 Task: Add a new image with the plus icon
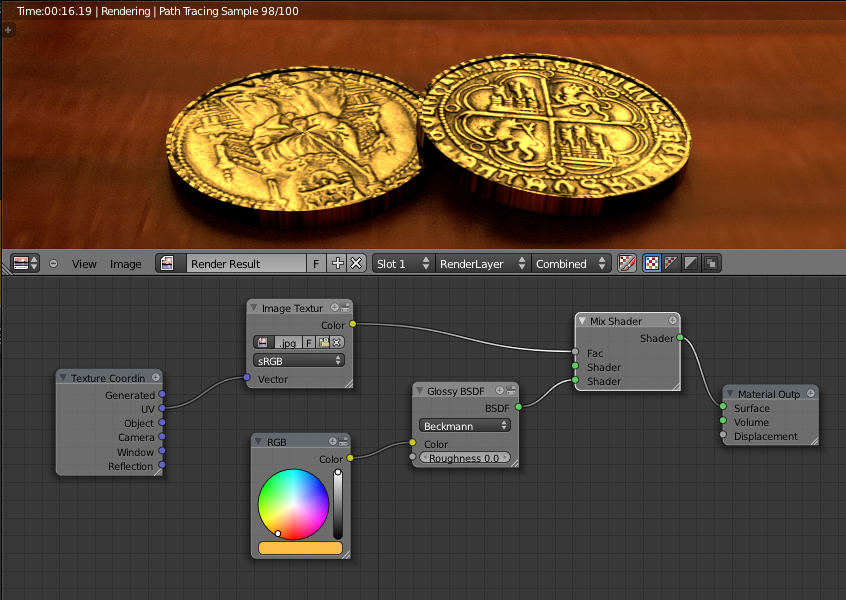338,263
